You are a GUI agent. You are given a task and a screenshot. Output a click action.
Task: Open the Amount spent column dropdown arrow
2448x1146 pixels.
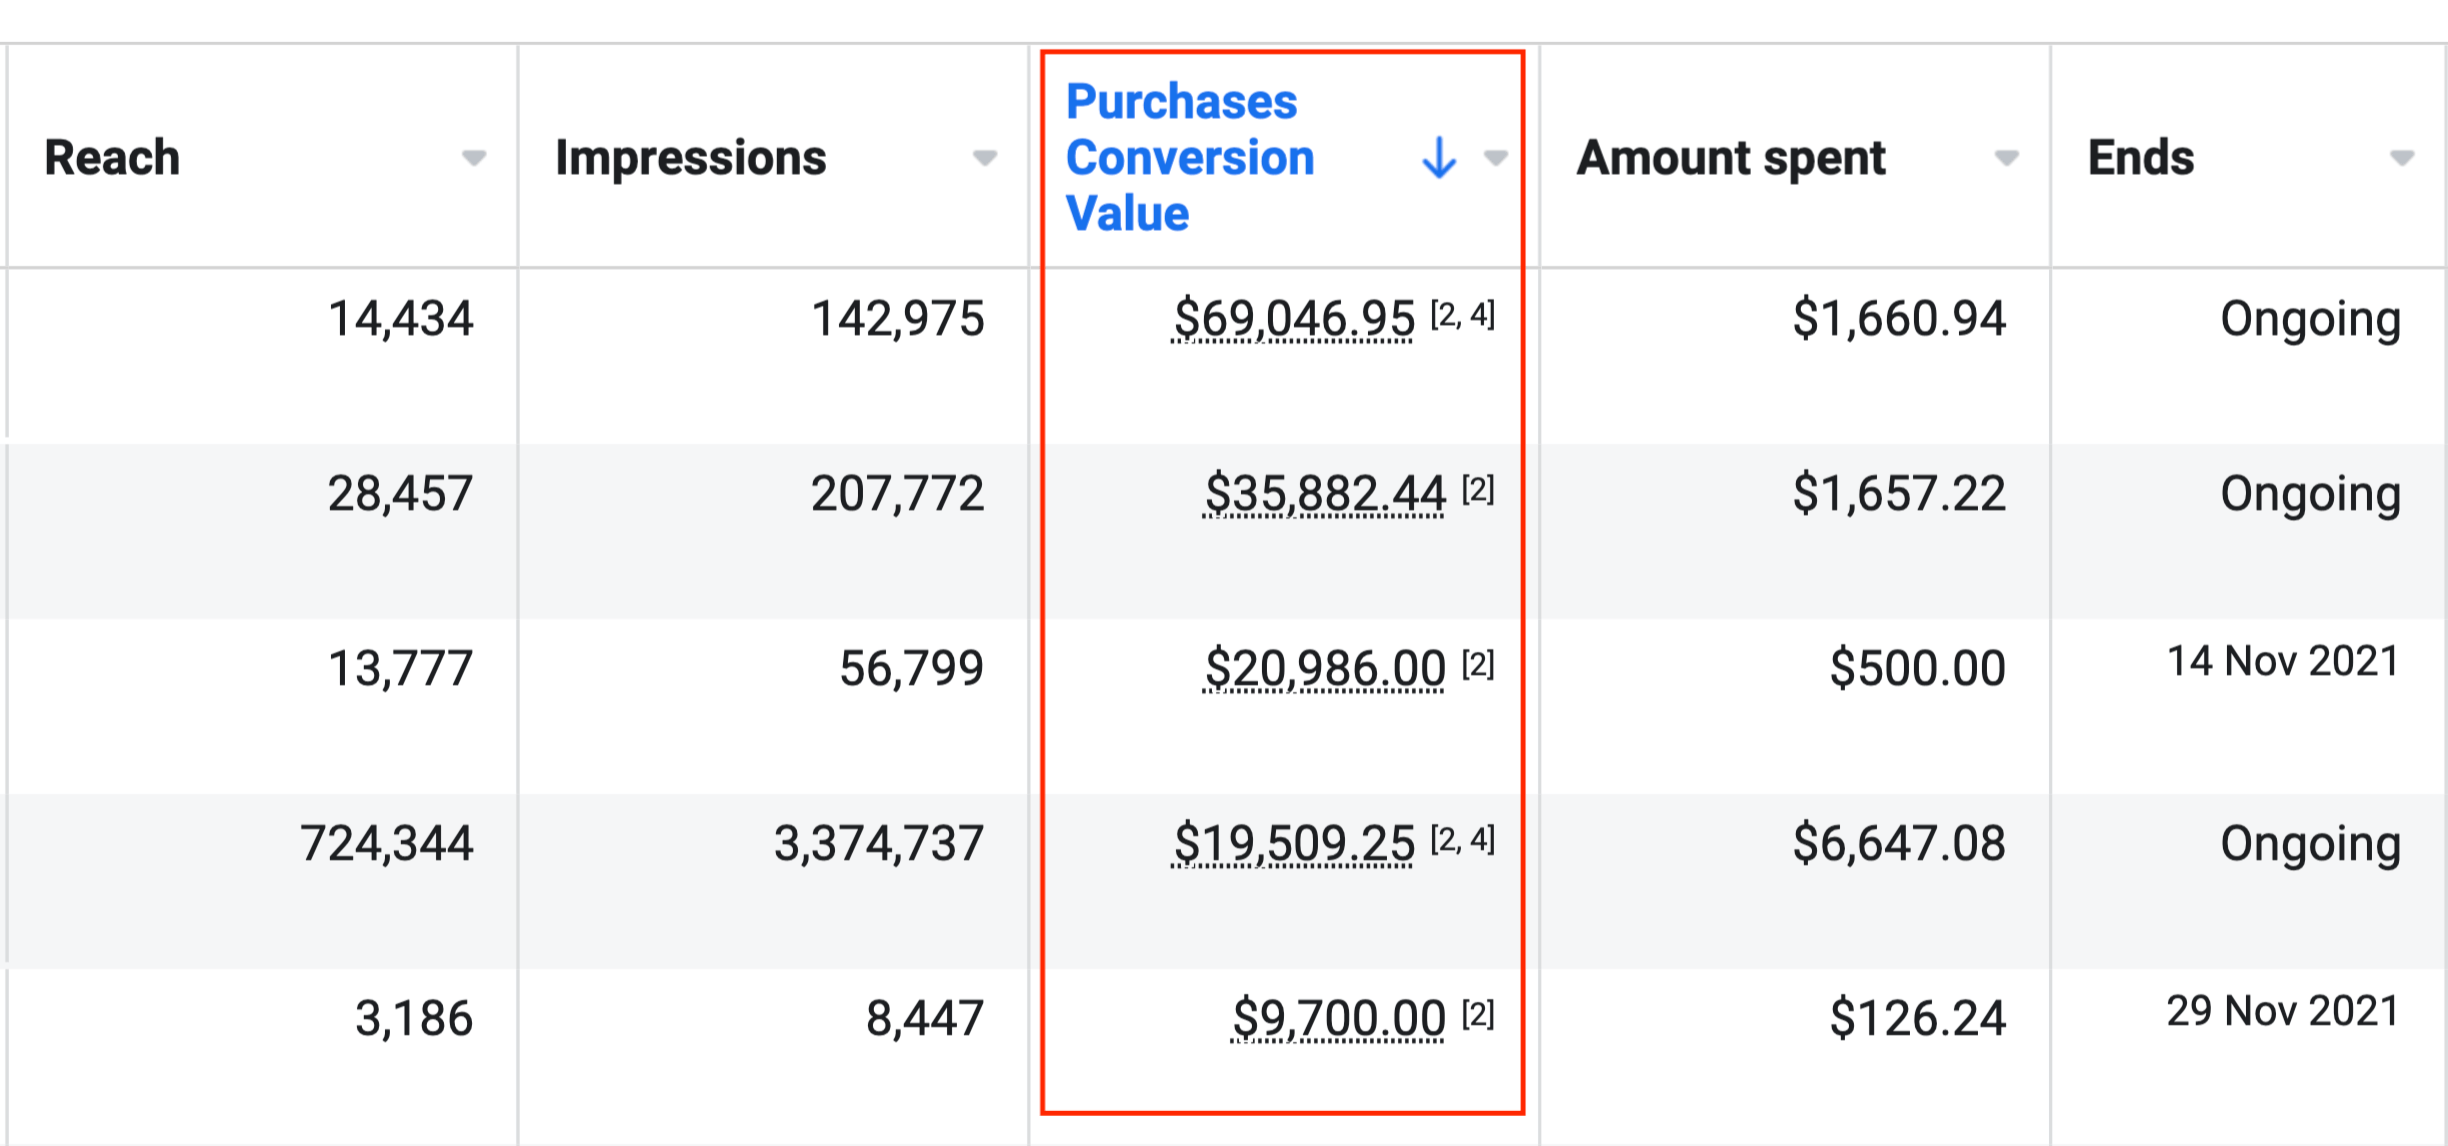tap(2006, 158)
